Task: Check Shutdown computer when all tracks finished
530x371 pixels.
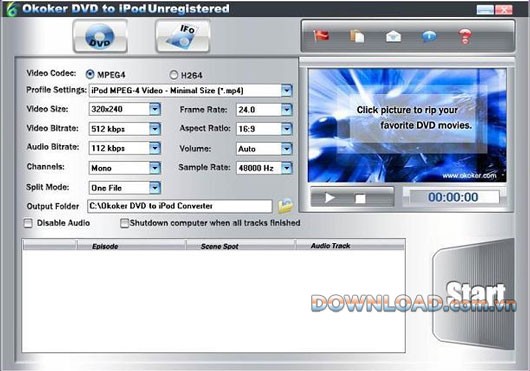Action: point(124,223)
